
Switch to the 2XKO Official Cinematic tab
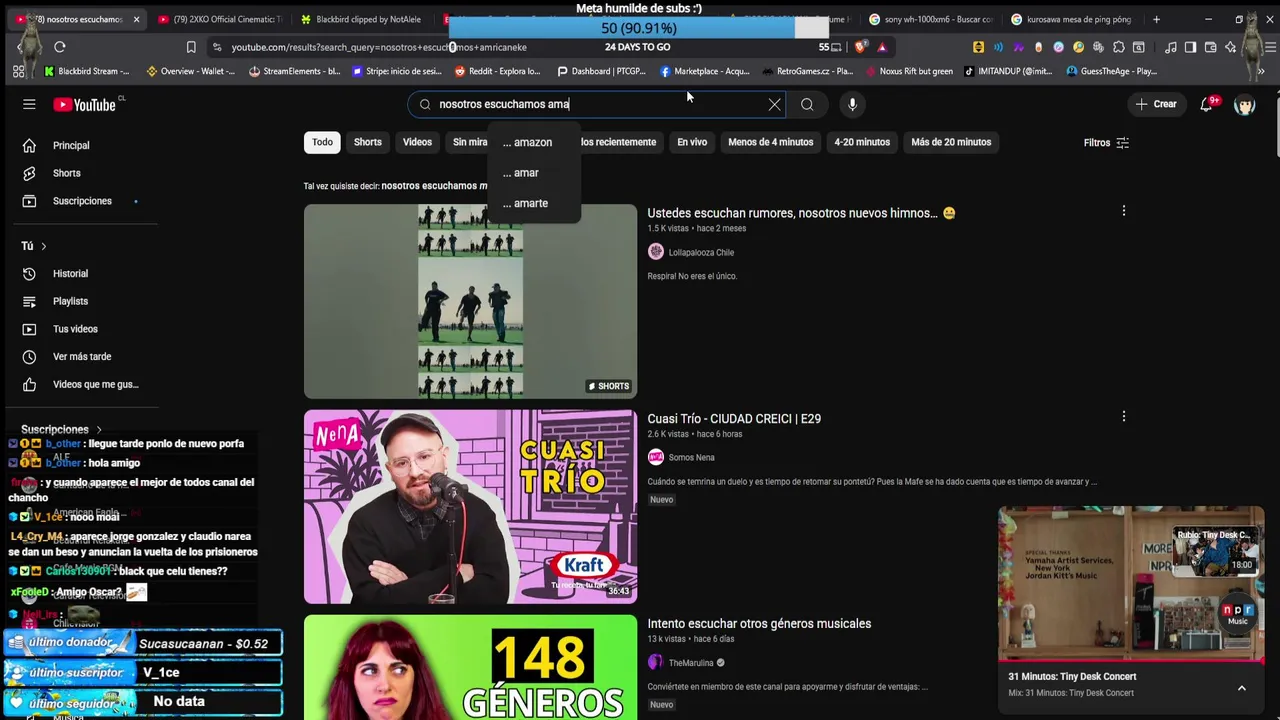click(x=219, y=19)
